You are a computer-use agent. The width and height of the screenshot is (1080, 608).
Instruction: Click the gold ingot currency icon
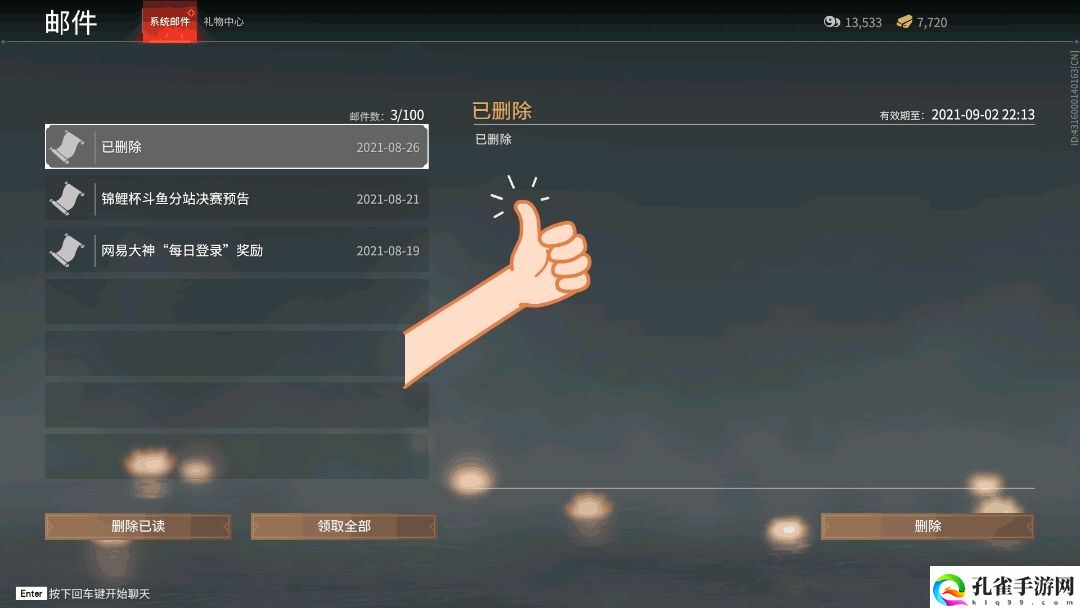904,22
